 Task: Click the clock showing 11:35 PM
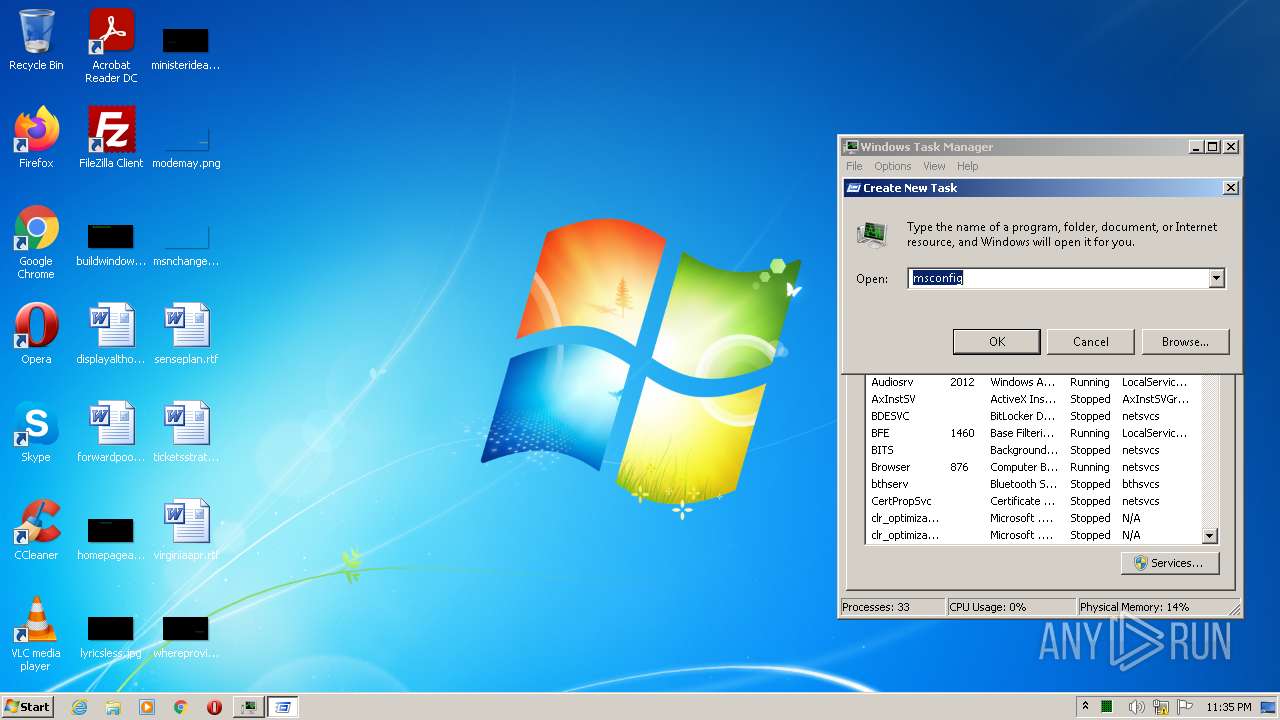pyautogui.click(x=1228, y=707)
